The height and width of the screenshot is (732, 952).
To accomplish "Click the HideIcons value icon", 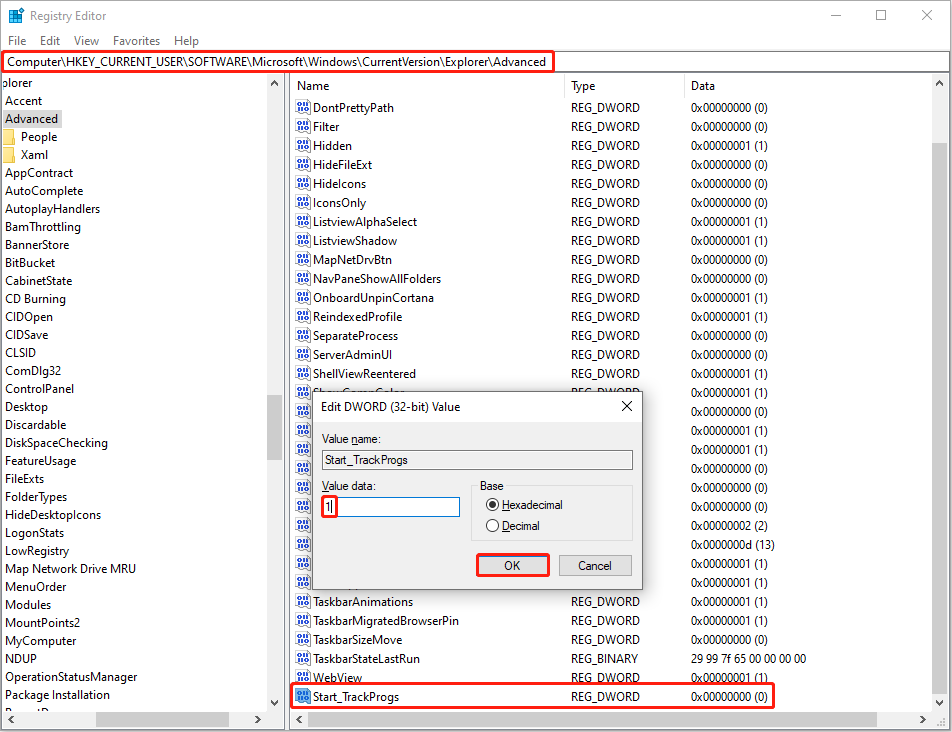I will tap(303, 183).
